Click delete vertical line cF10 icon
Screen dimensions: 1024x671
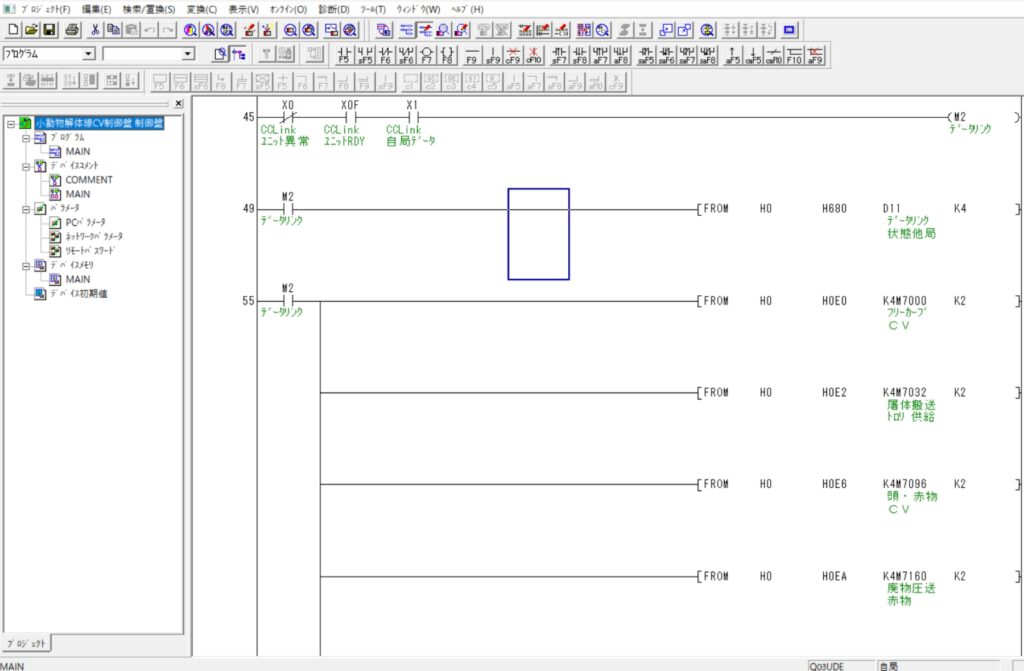[534, 53]
